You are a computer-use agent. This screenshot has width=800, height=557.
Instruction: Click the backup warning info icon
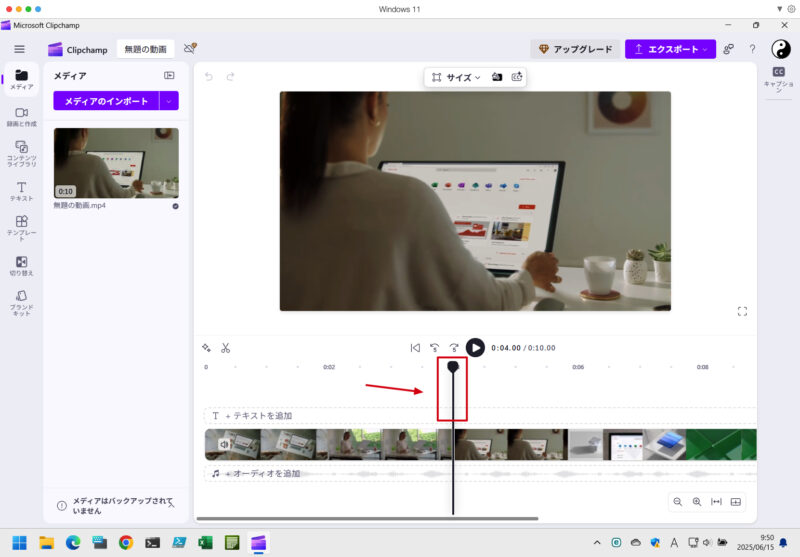click(62, 505)
